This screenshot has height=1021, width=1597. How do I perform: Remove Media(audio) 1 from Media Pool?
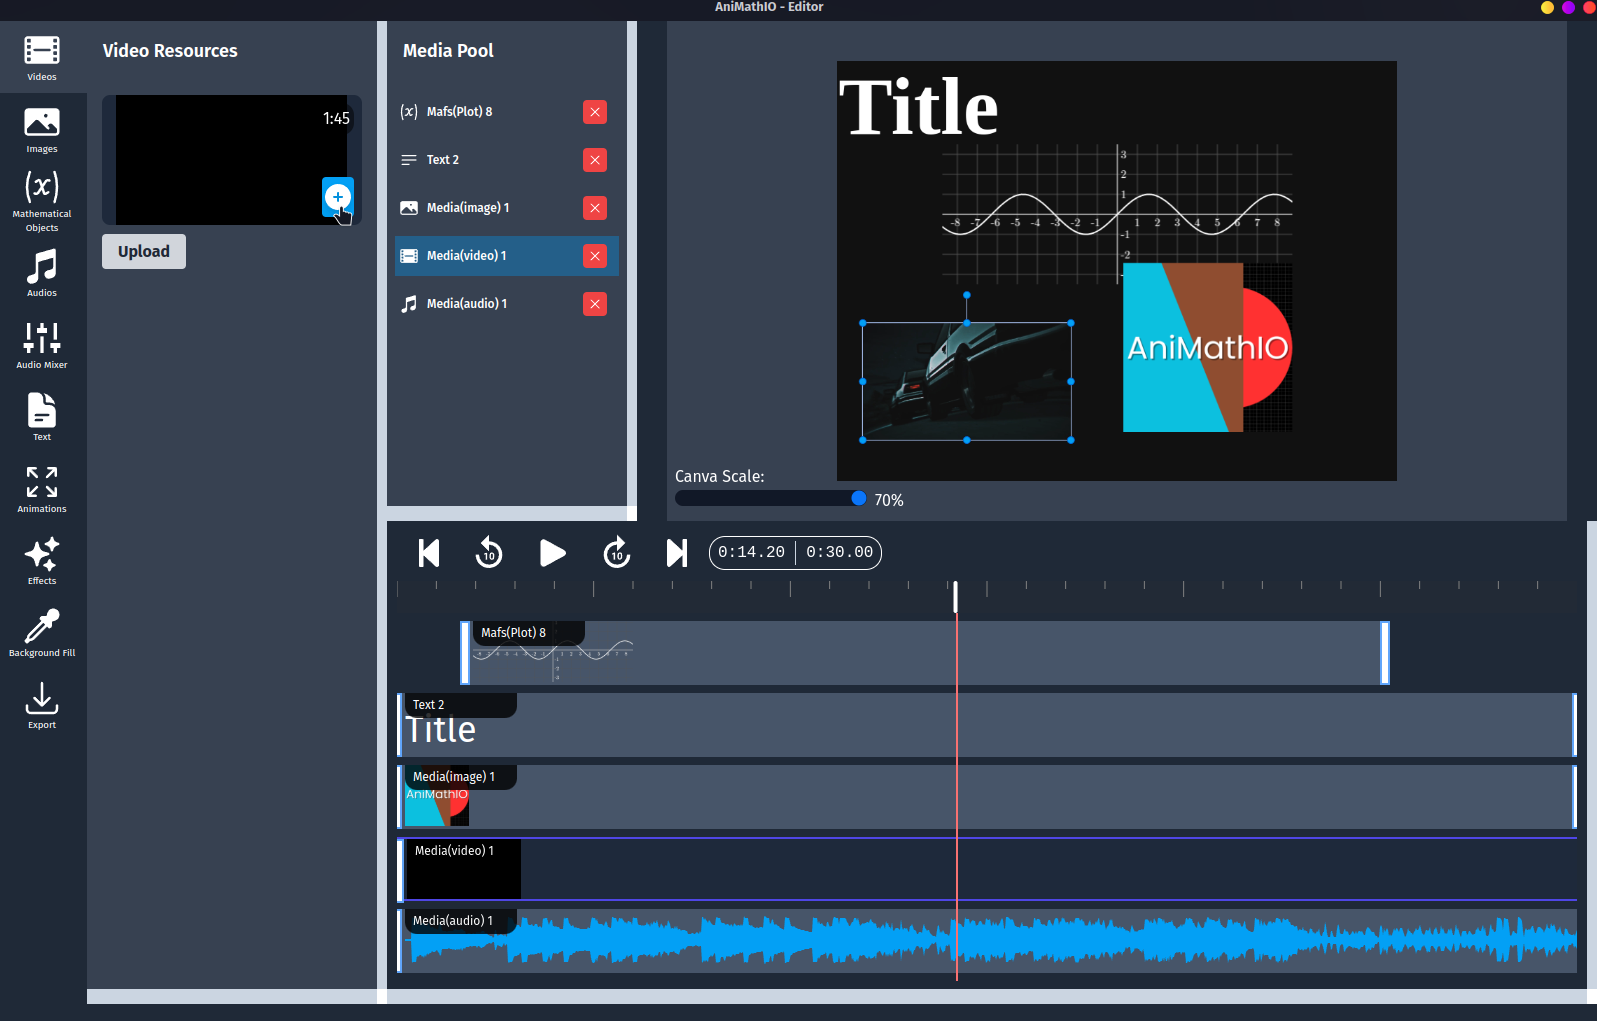click(x=595, y=304)
